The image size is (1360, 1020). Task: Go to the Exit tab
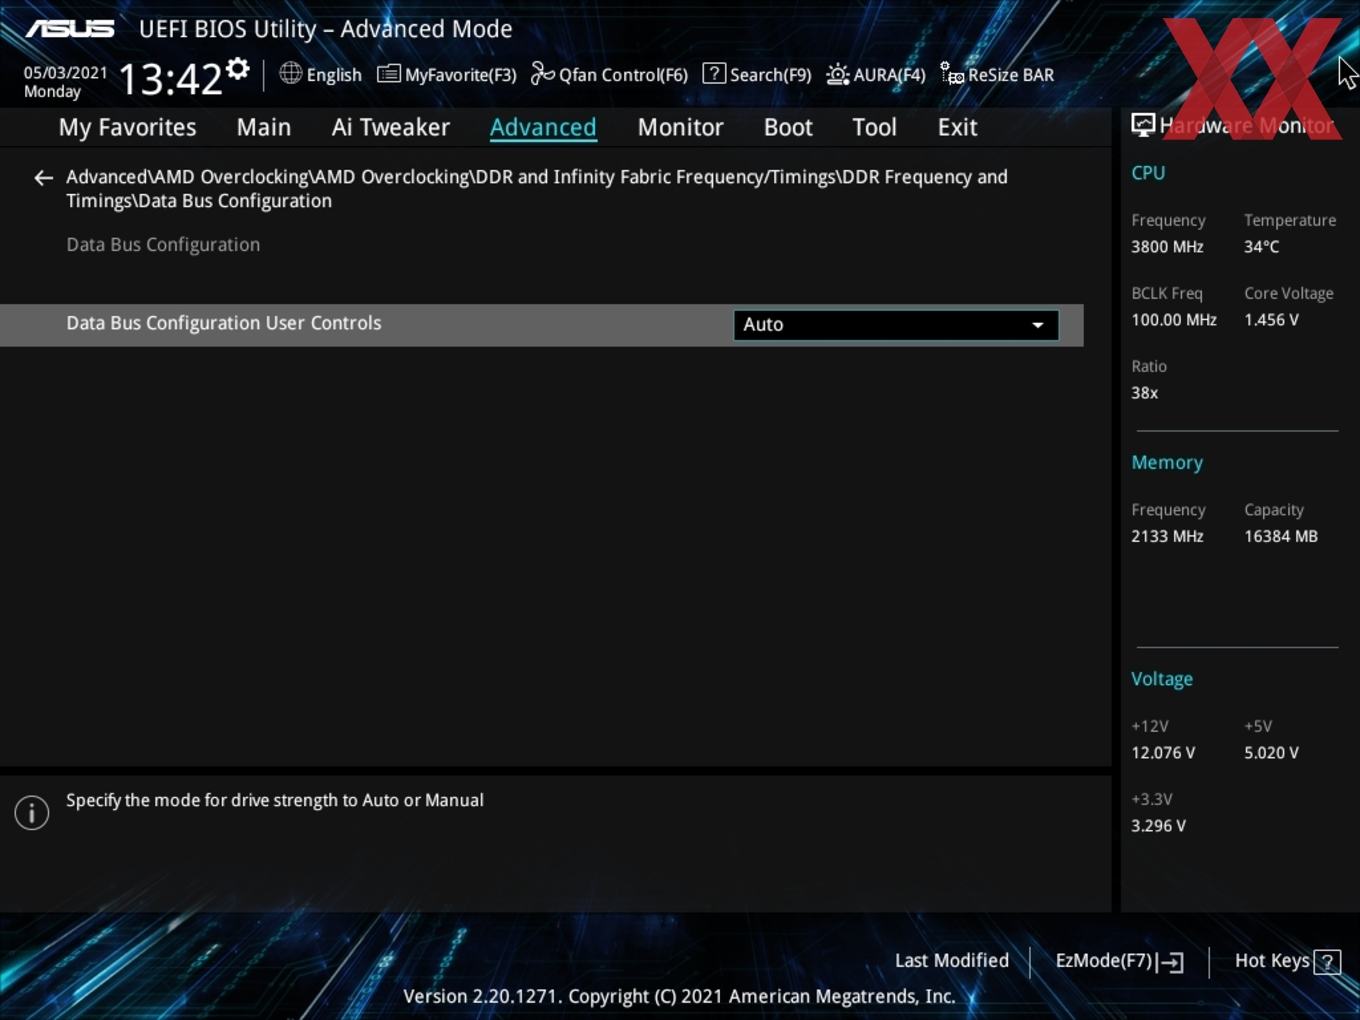click(x=957, y=127)
